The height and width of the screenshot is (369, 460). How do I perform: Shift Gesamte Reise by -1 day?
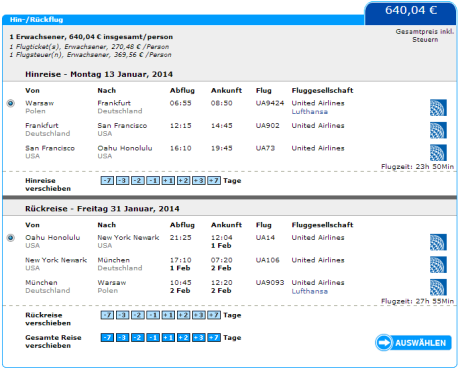pyautogui.click(x=153, y=338)
